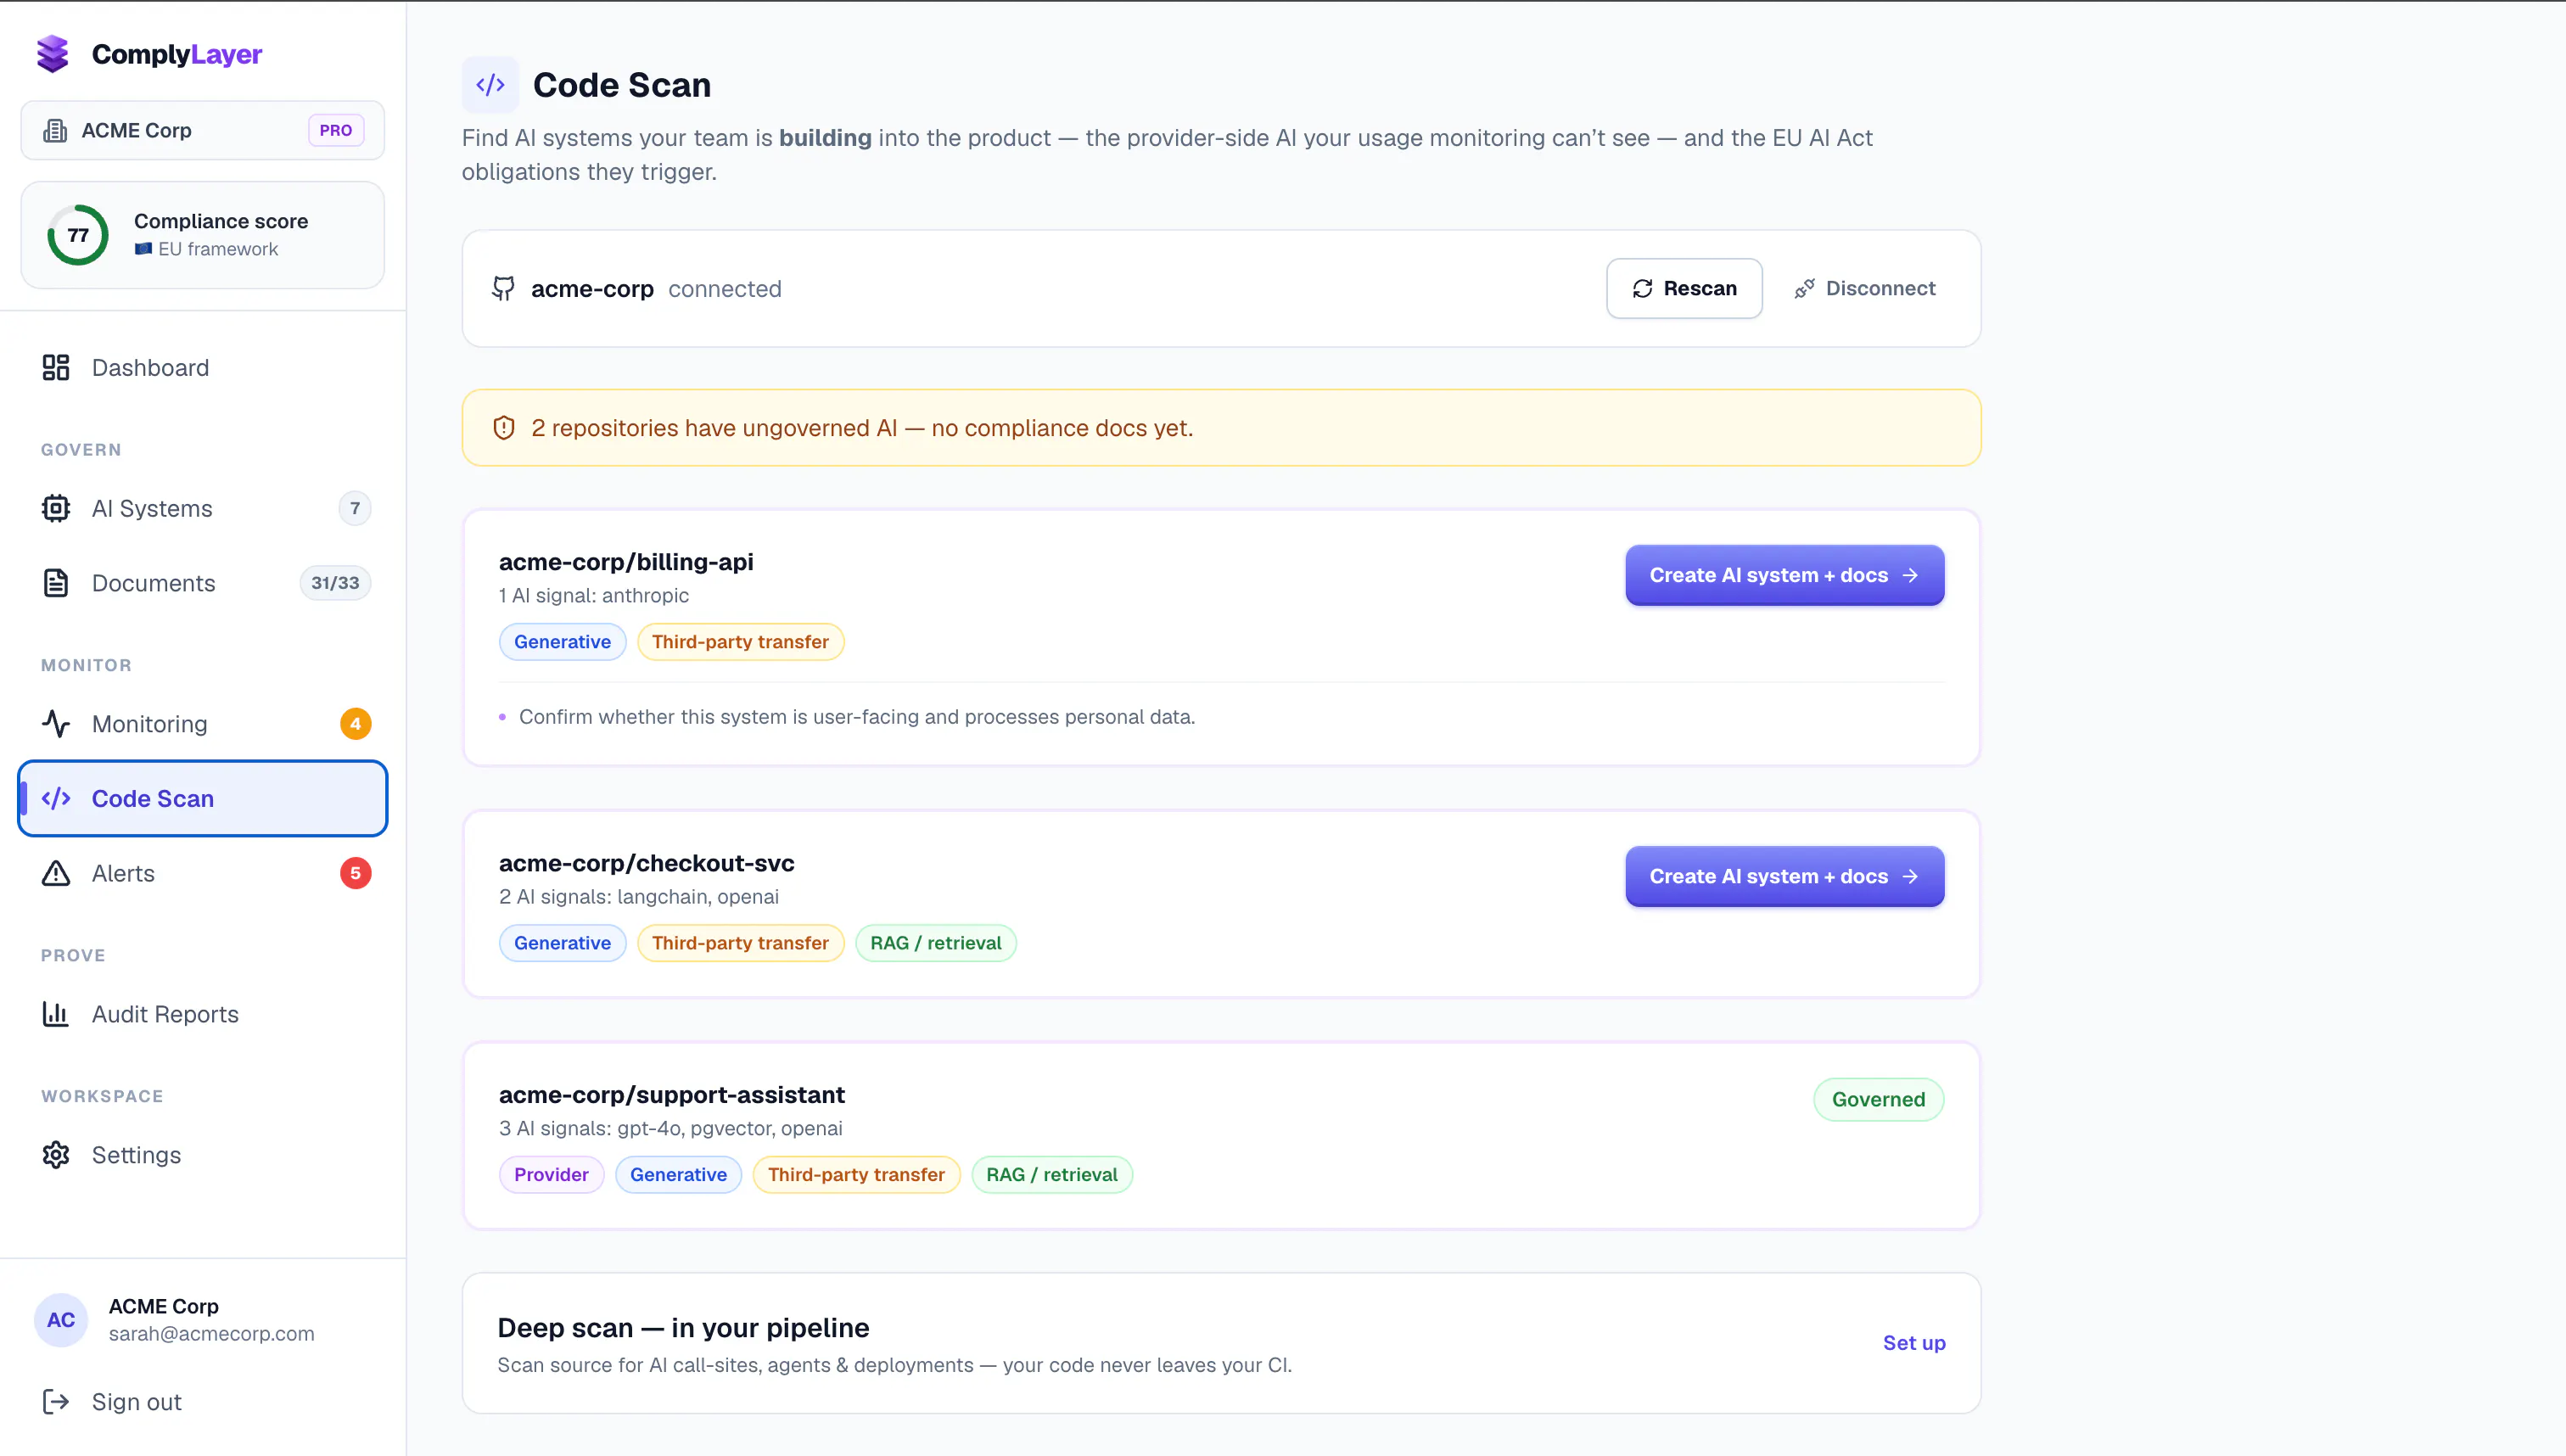
Task: Click the Settings gear icon
Action: point(56,1155)
